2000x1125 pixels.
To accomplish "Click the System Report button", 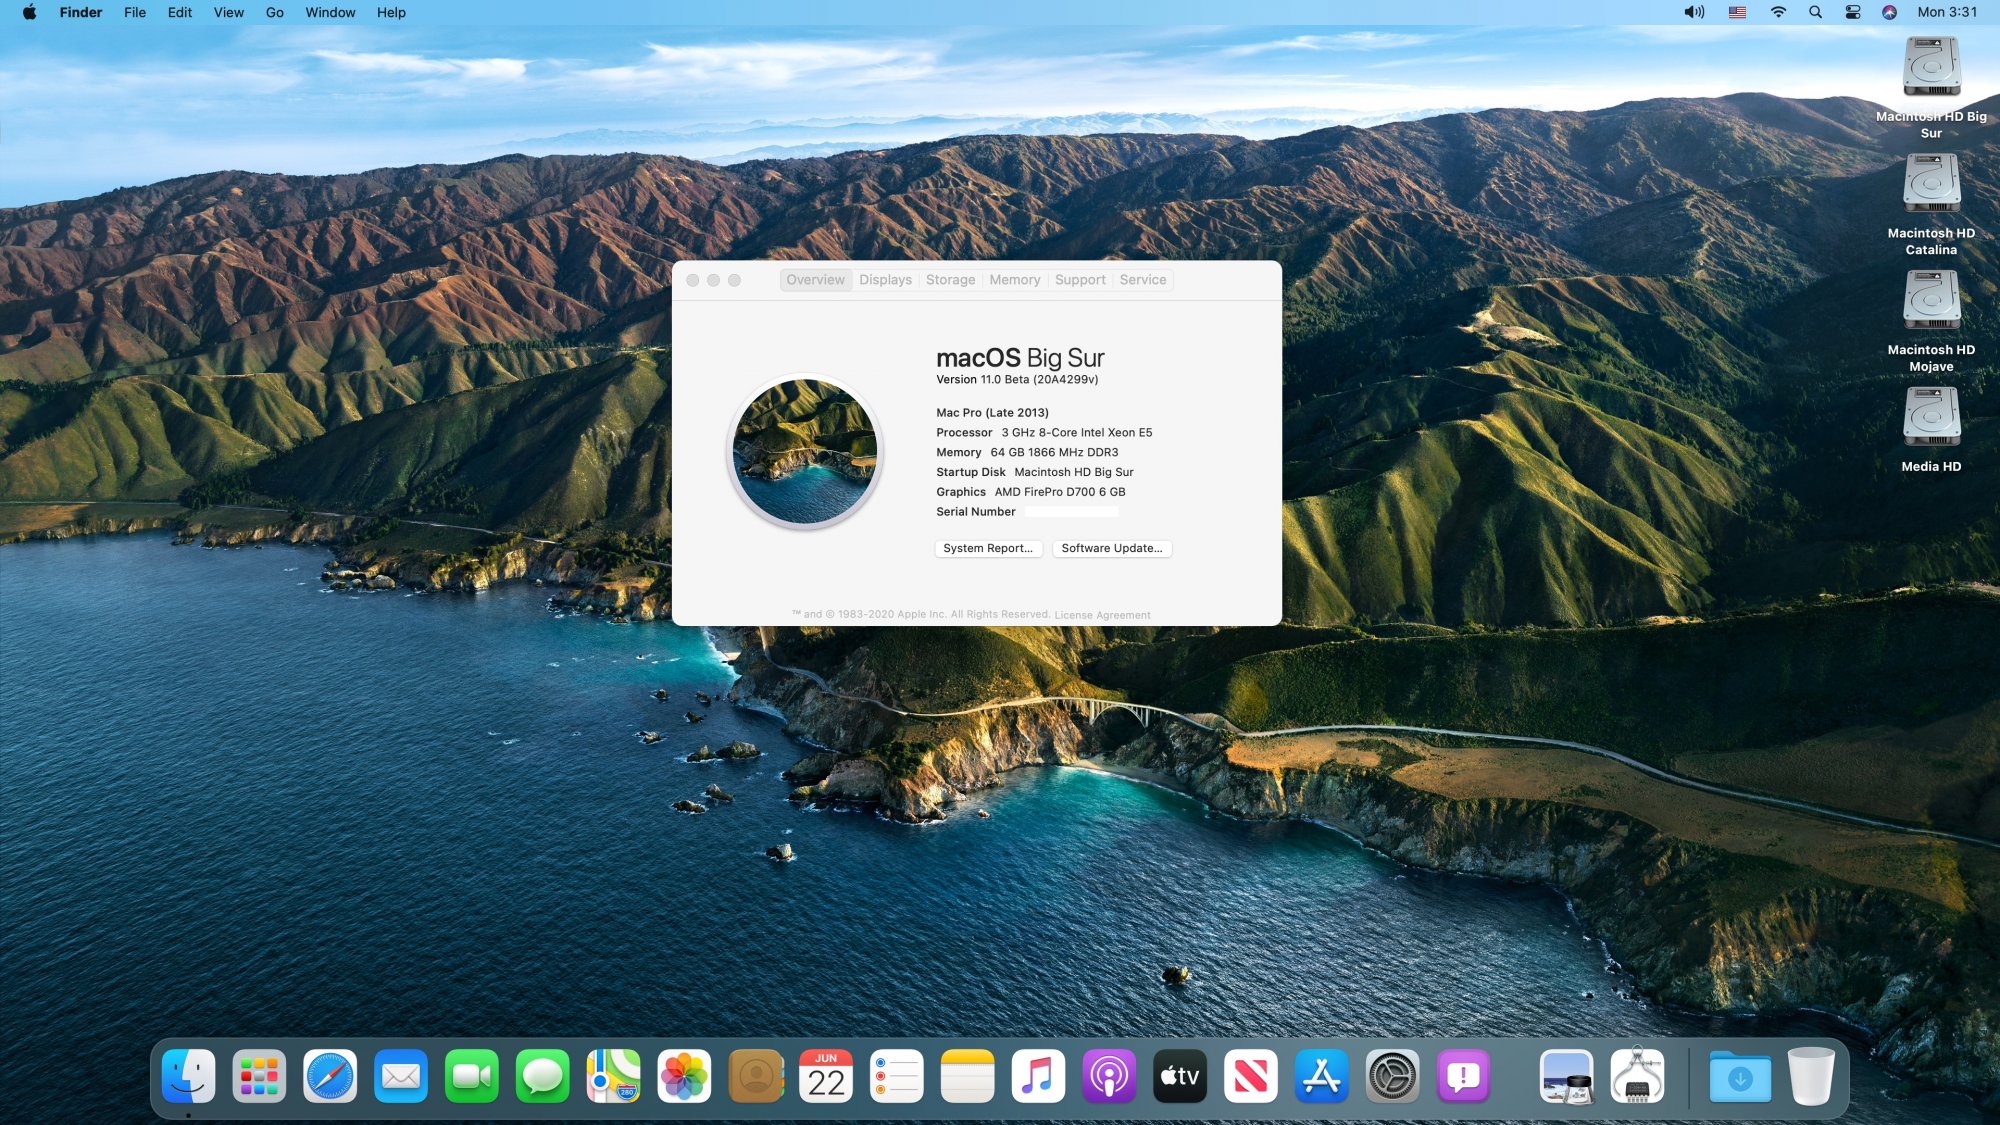I will (x=988, y=548).
